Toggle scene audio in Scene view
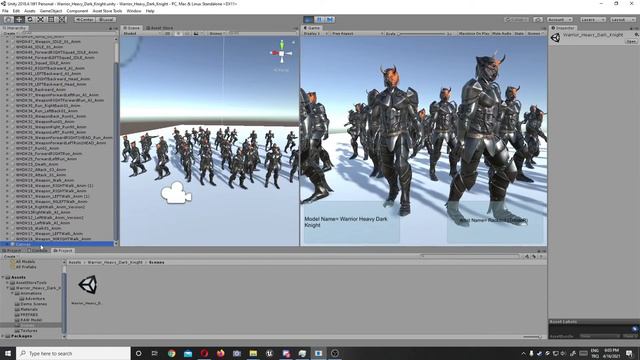 187,33
